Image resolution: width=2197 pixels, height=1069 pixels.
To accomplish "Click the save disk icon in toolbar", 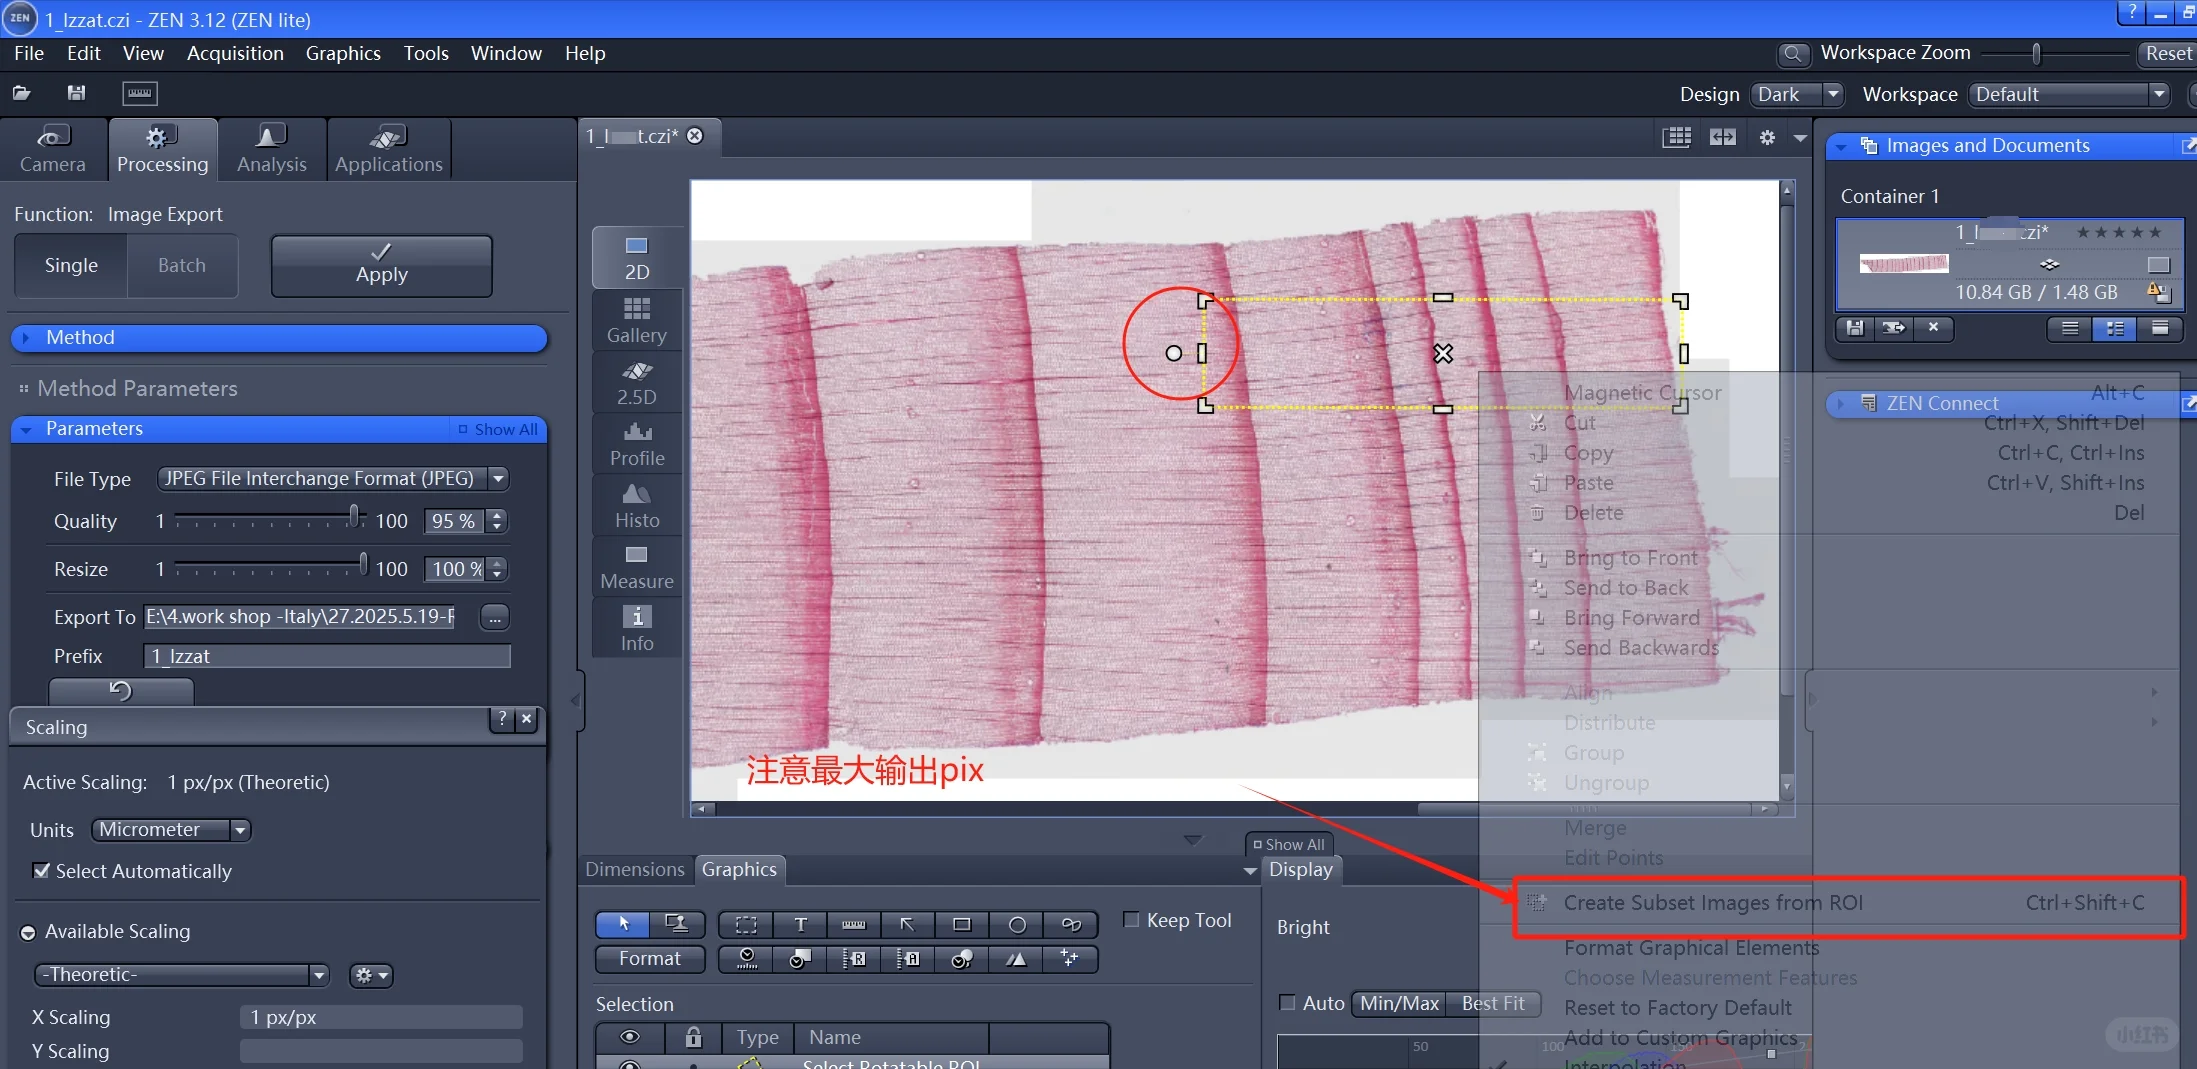I will point(76,93).
